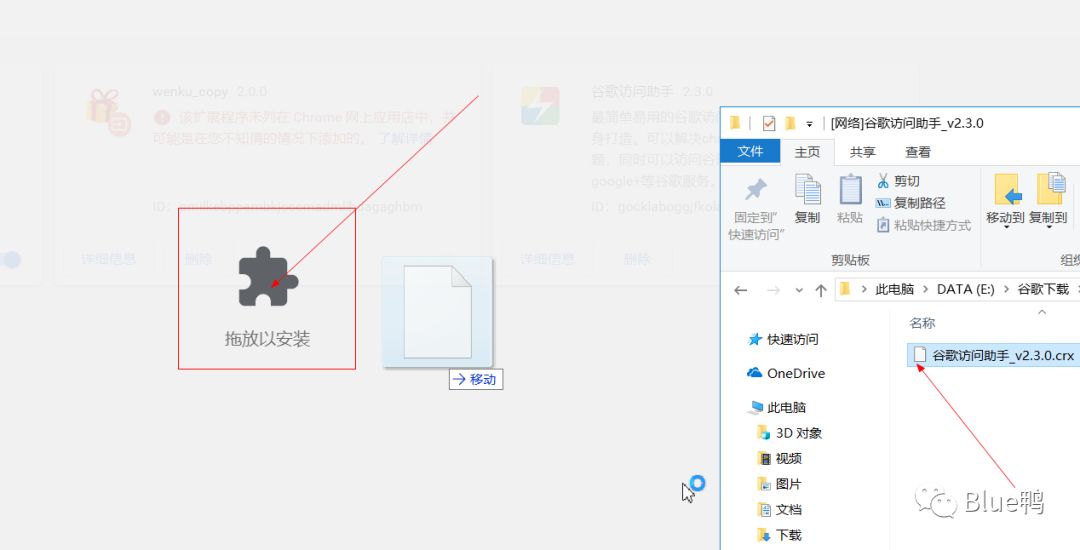Click the OneDrive cloud icon in sidebar
The image size is (1080, 550).
tap(754, 373)
